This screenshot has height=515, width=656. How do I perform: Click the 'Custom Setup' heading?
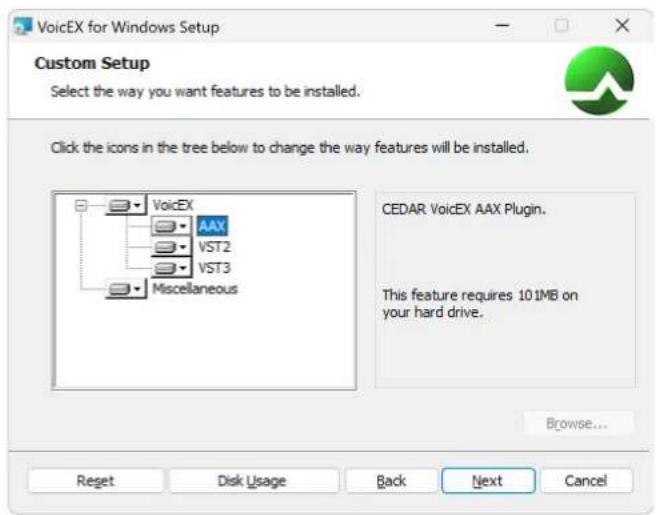pyautogui.click(x=92, y=63)
